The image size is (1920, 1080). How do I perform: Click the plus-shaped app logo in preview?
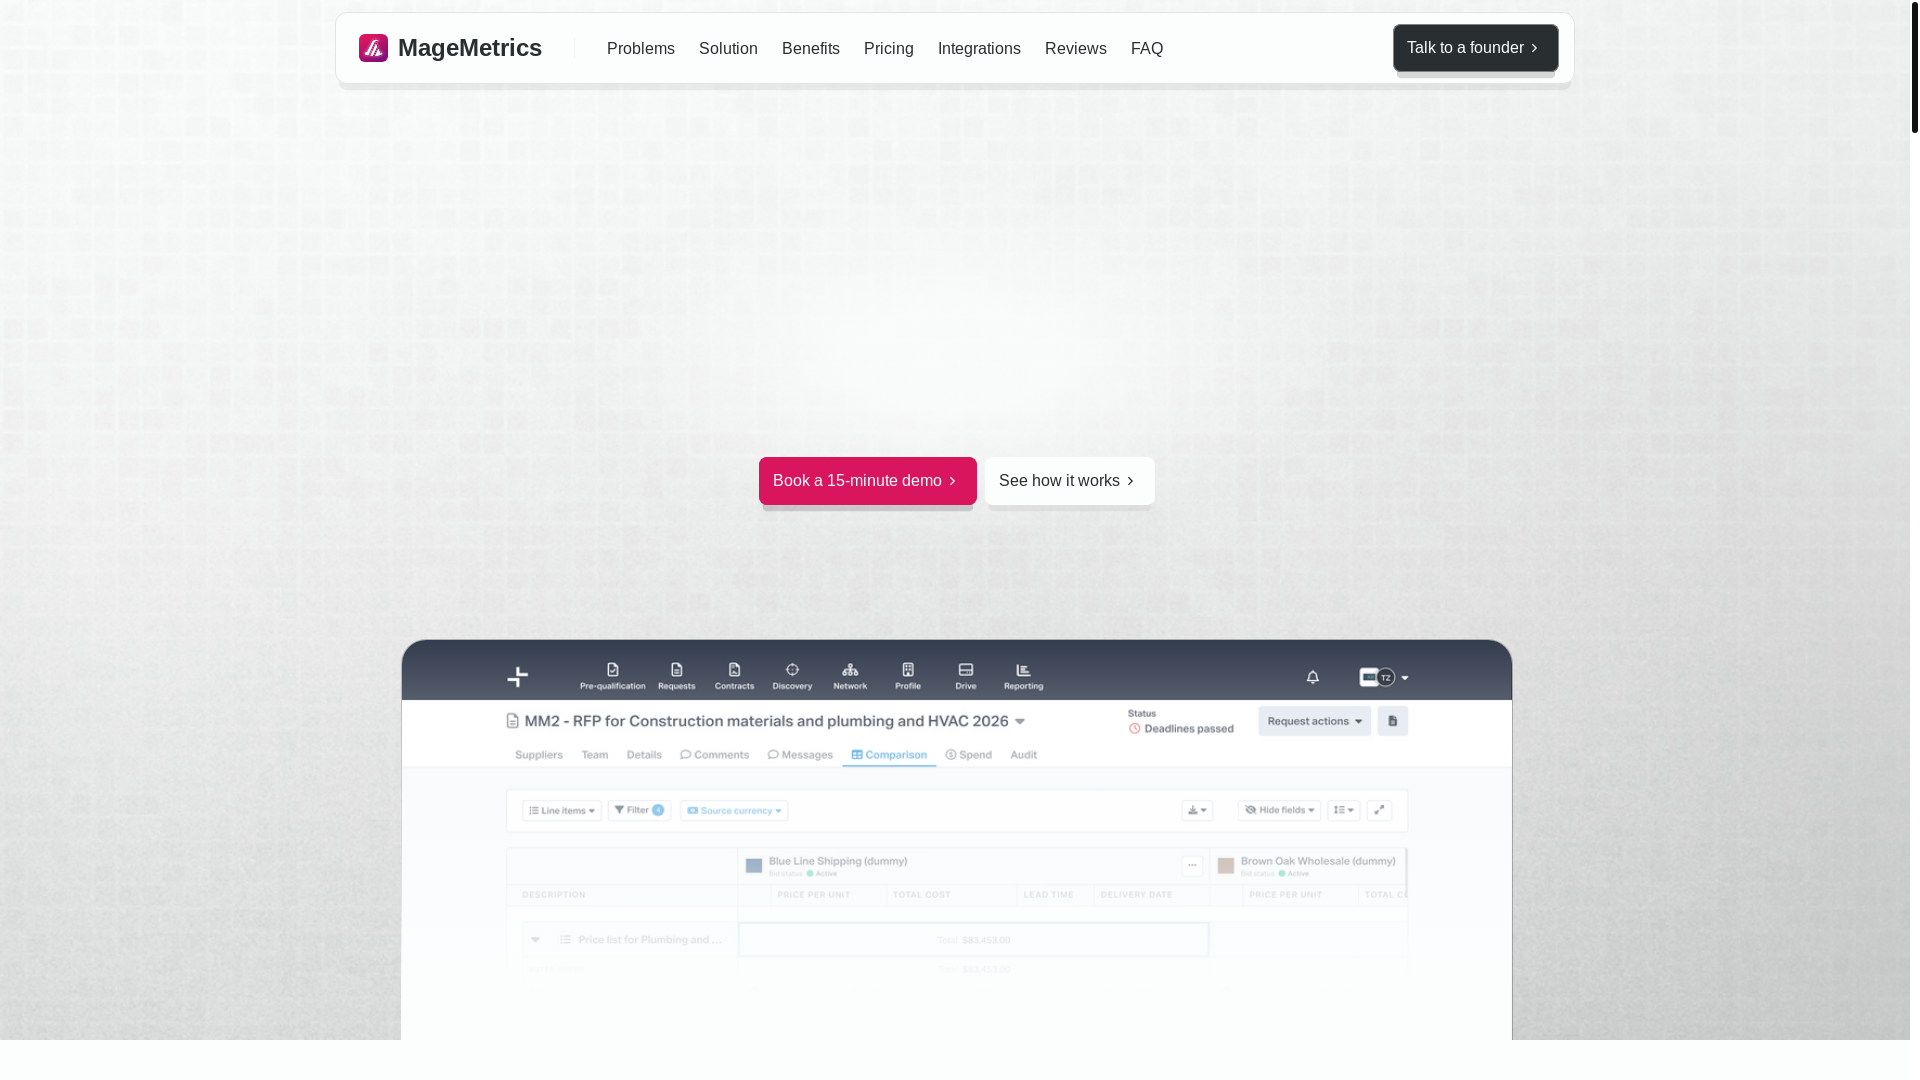[517, 677]
